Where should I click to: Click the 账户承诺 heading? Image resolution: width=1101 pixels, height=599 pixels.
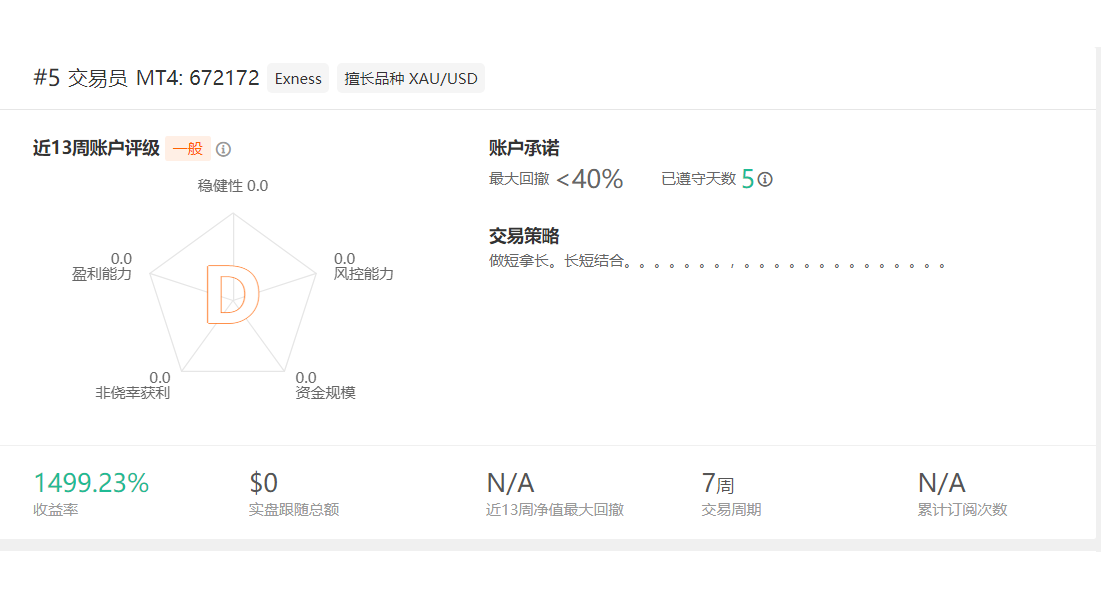click(x=524, y=148)
